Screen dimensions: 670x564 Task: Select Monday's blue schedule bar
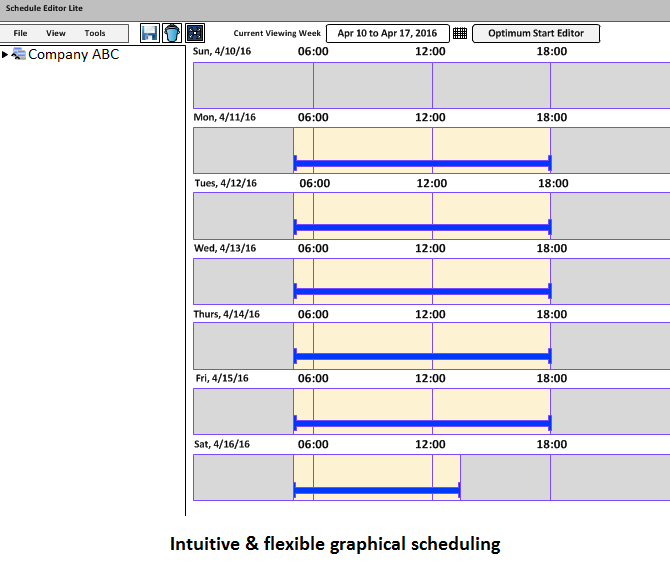[x=422, y=162]
